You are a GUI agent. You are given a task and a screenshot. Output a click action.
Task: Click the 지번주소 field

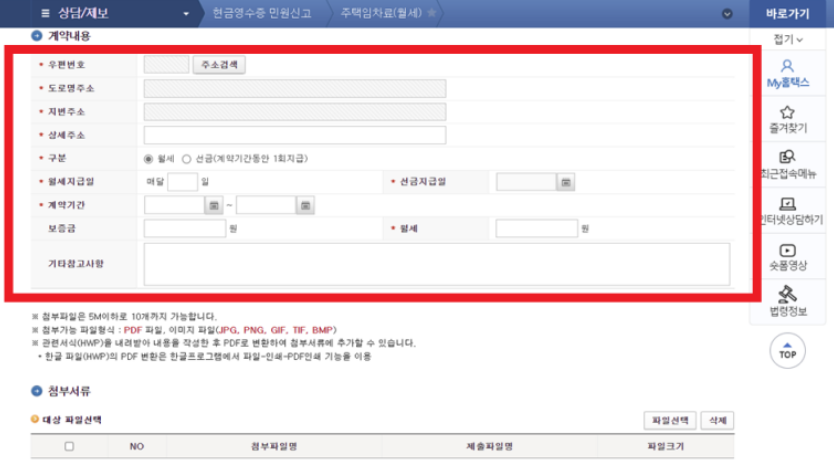[x=295, y=112]
